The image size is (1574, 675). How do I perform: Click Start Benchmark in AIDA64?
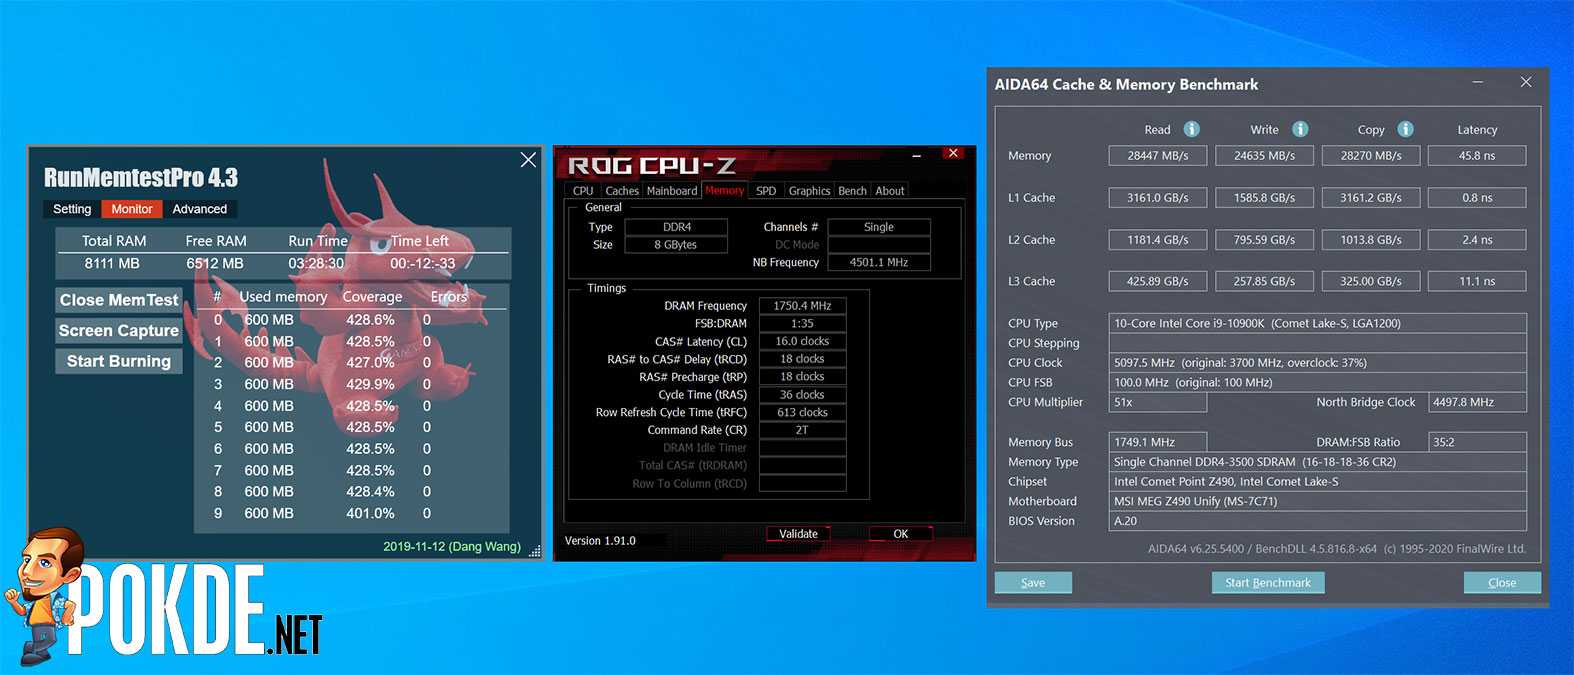click(1267, 583)
